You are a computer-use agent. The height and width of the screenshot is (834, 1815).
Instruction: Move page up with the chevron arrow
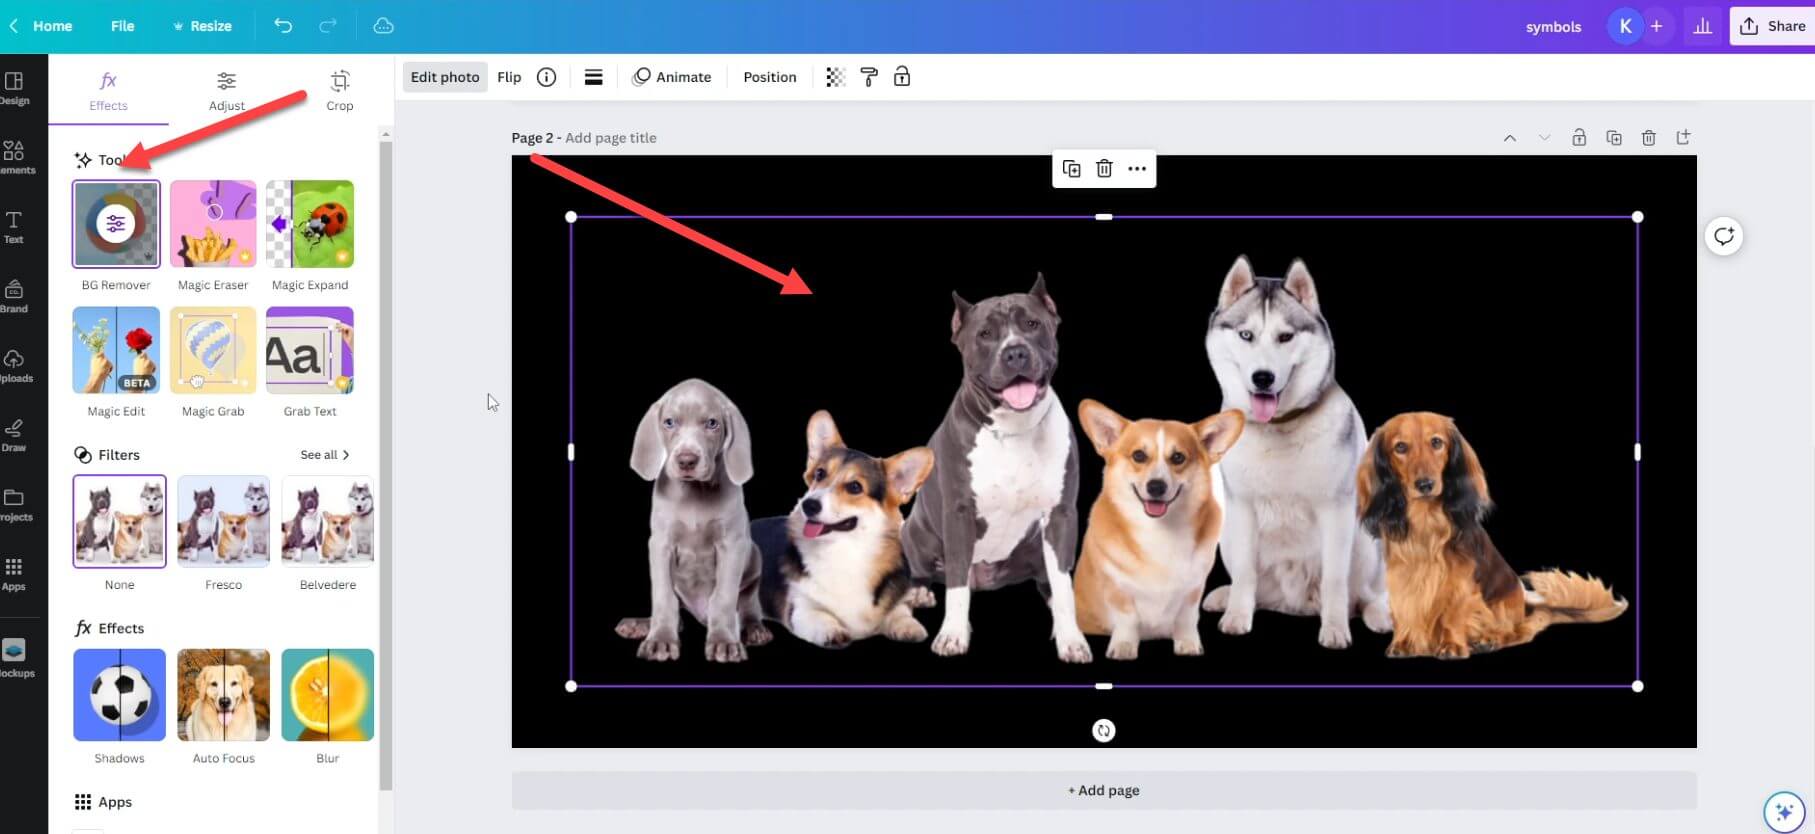point(1510,138)
